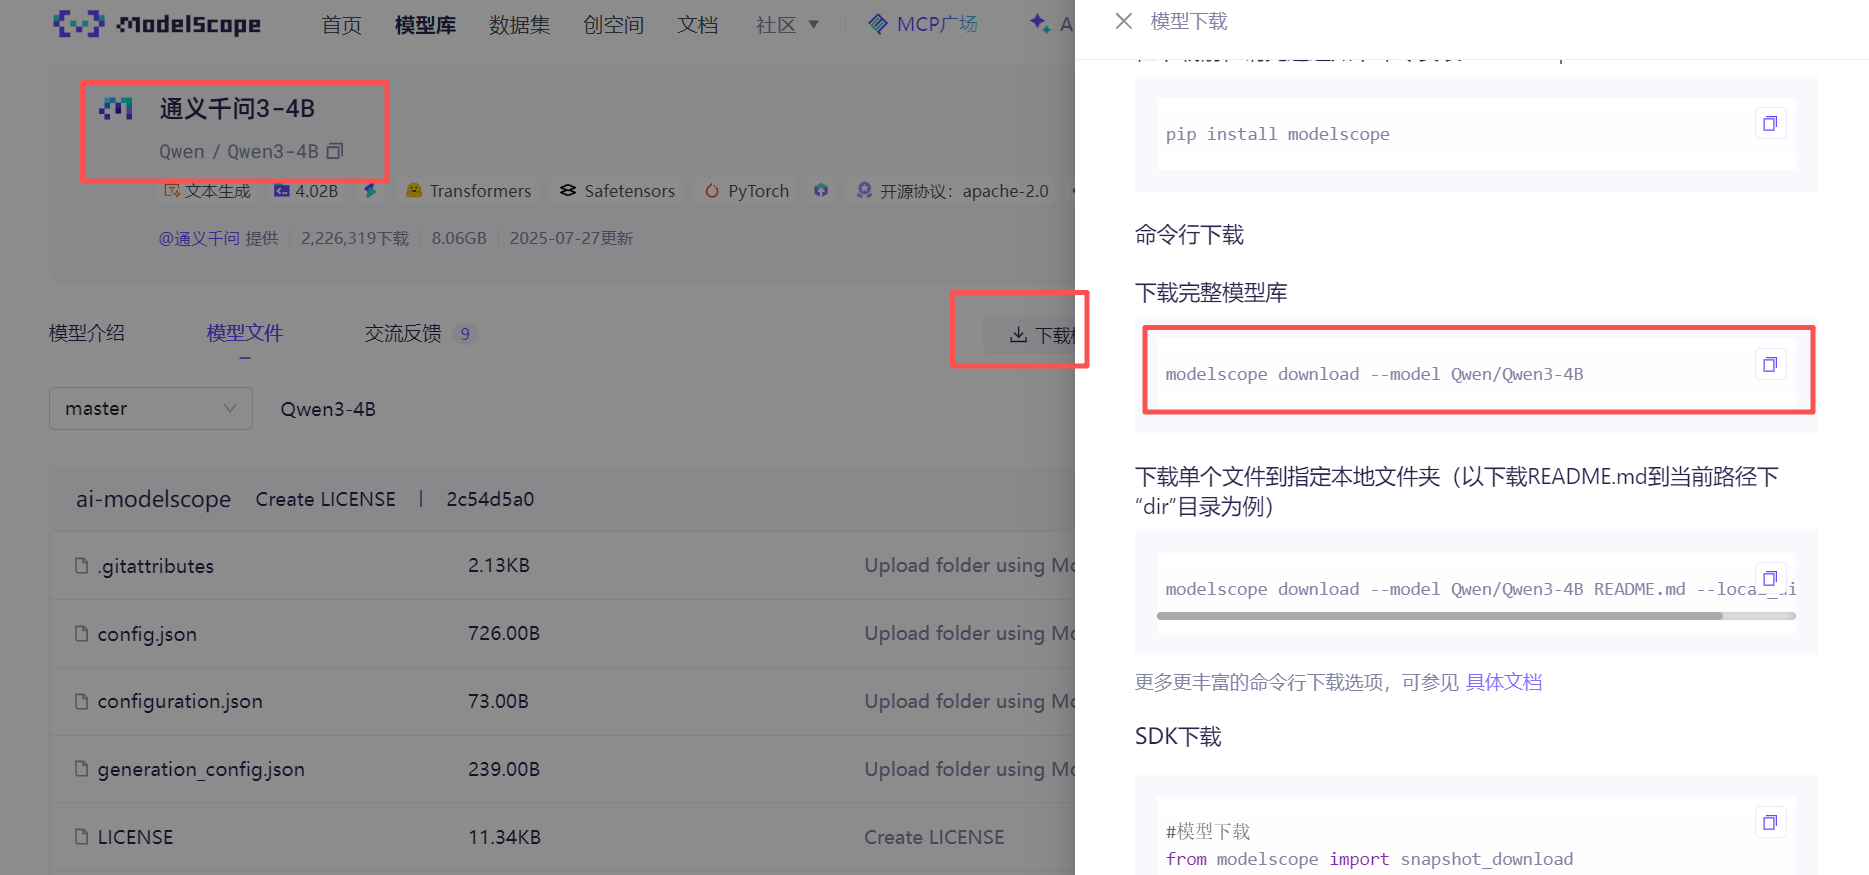Click the '11.34KB' file size cell

click(505, 837)
